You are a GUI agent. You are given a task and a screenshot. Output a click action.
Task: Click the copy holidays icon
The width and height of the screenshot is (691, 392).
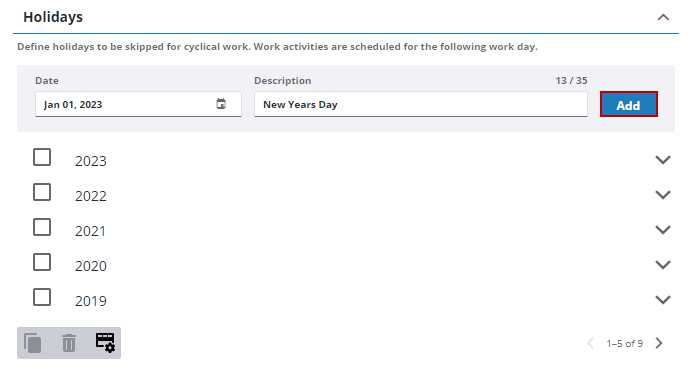tap(33, 343)
